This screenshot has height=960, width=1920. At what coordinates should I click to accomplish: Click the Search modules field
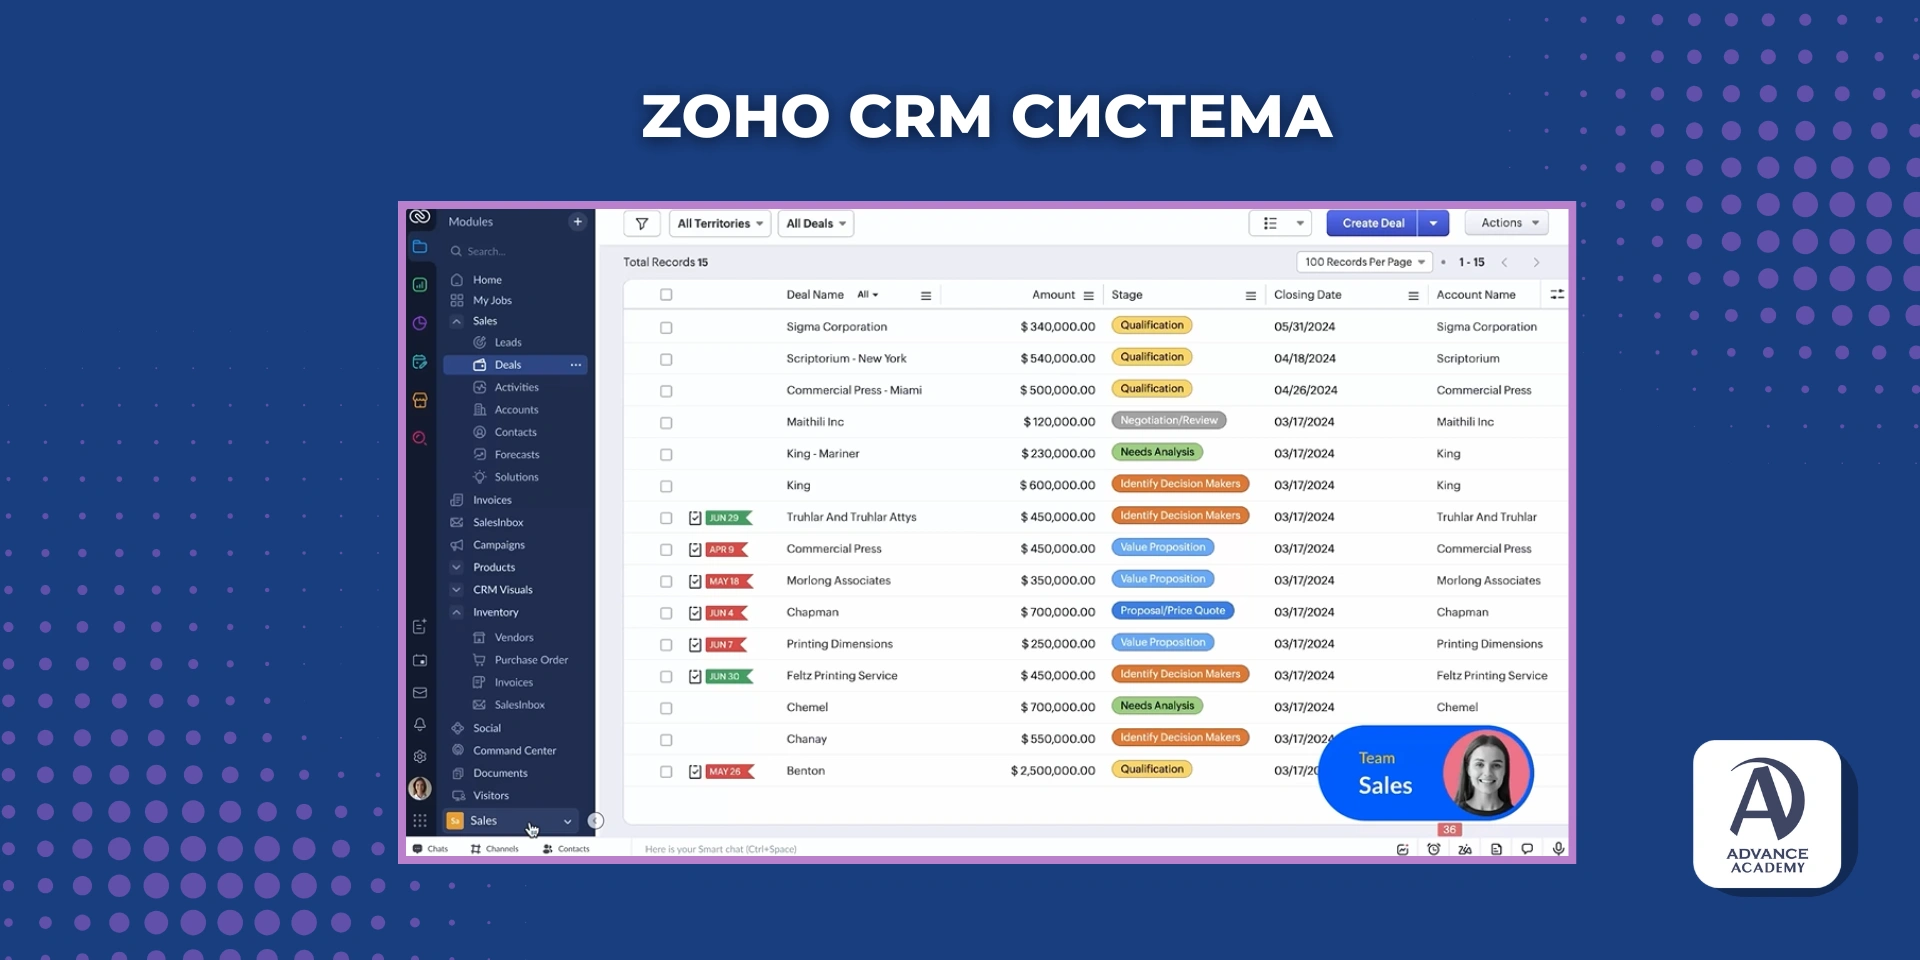[515, 251]
